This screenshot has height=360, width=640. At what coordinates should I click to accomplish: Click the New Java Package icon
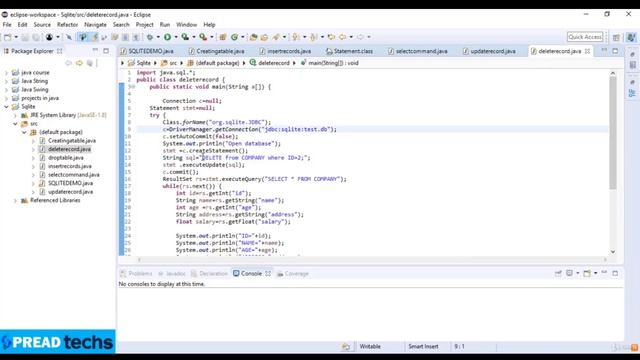pyautogui.click(x=223, y=37)
